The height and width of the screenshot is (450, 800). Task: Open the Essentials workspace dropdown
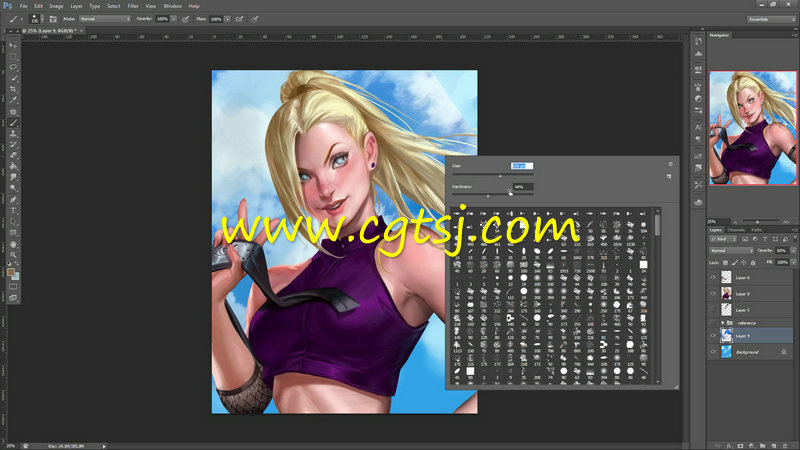point(771,19)
